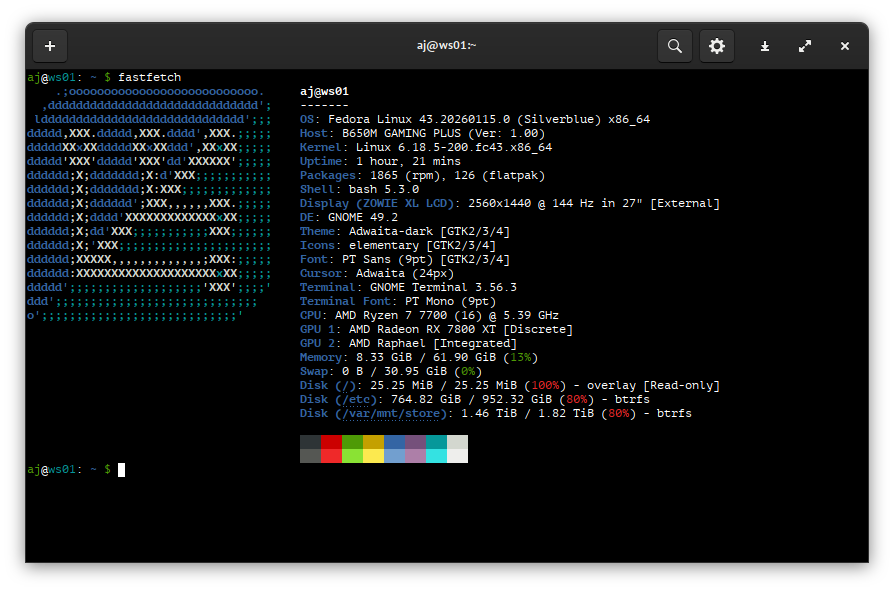
Task: Click the Theme line Adwaita-dark
Action: click(x=405, y=231)
